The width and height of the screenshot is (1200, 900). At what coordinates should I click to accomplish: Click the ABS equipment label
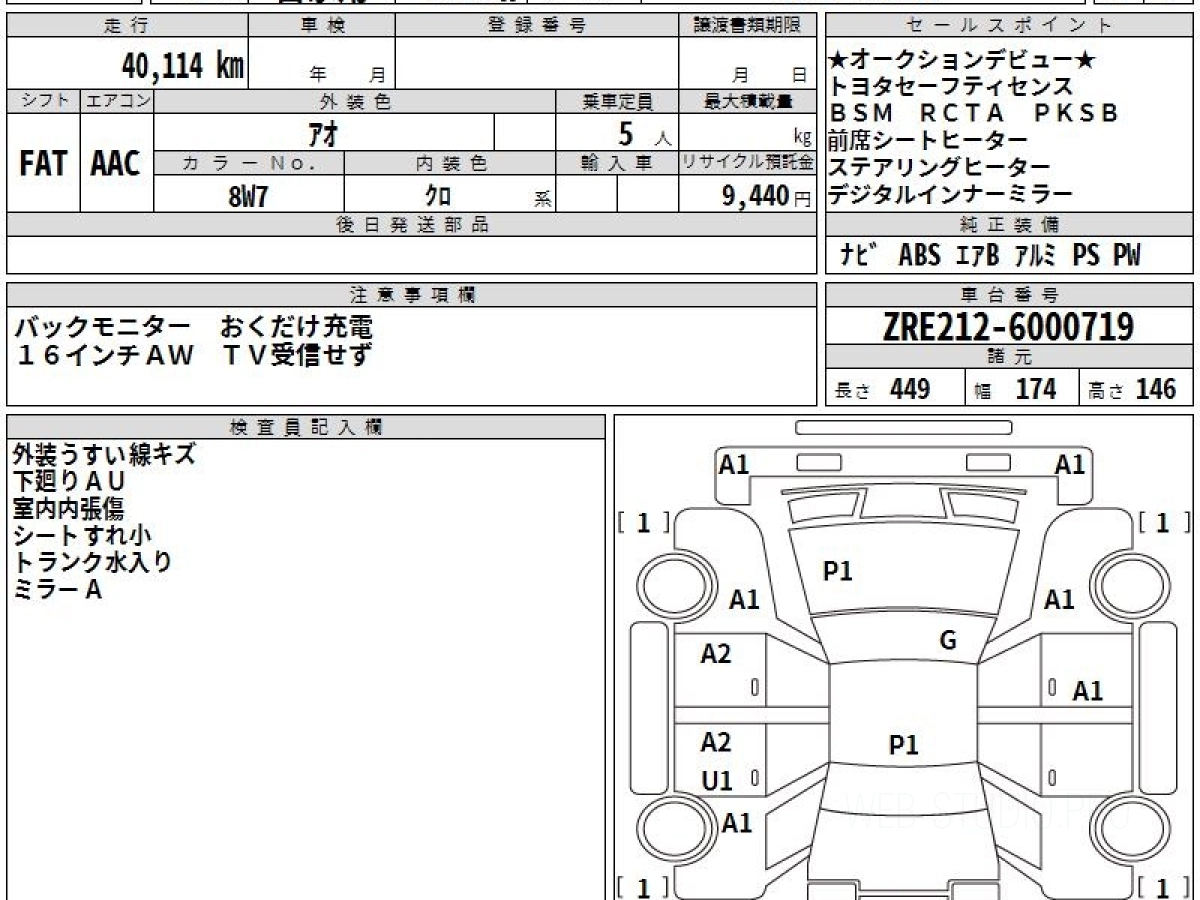pyautogui.click(x=919, y=256)
